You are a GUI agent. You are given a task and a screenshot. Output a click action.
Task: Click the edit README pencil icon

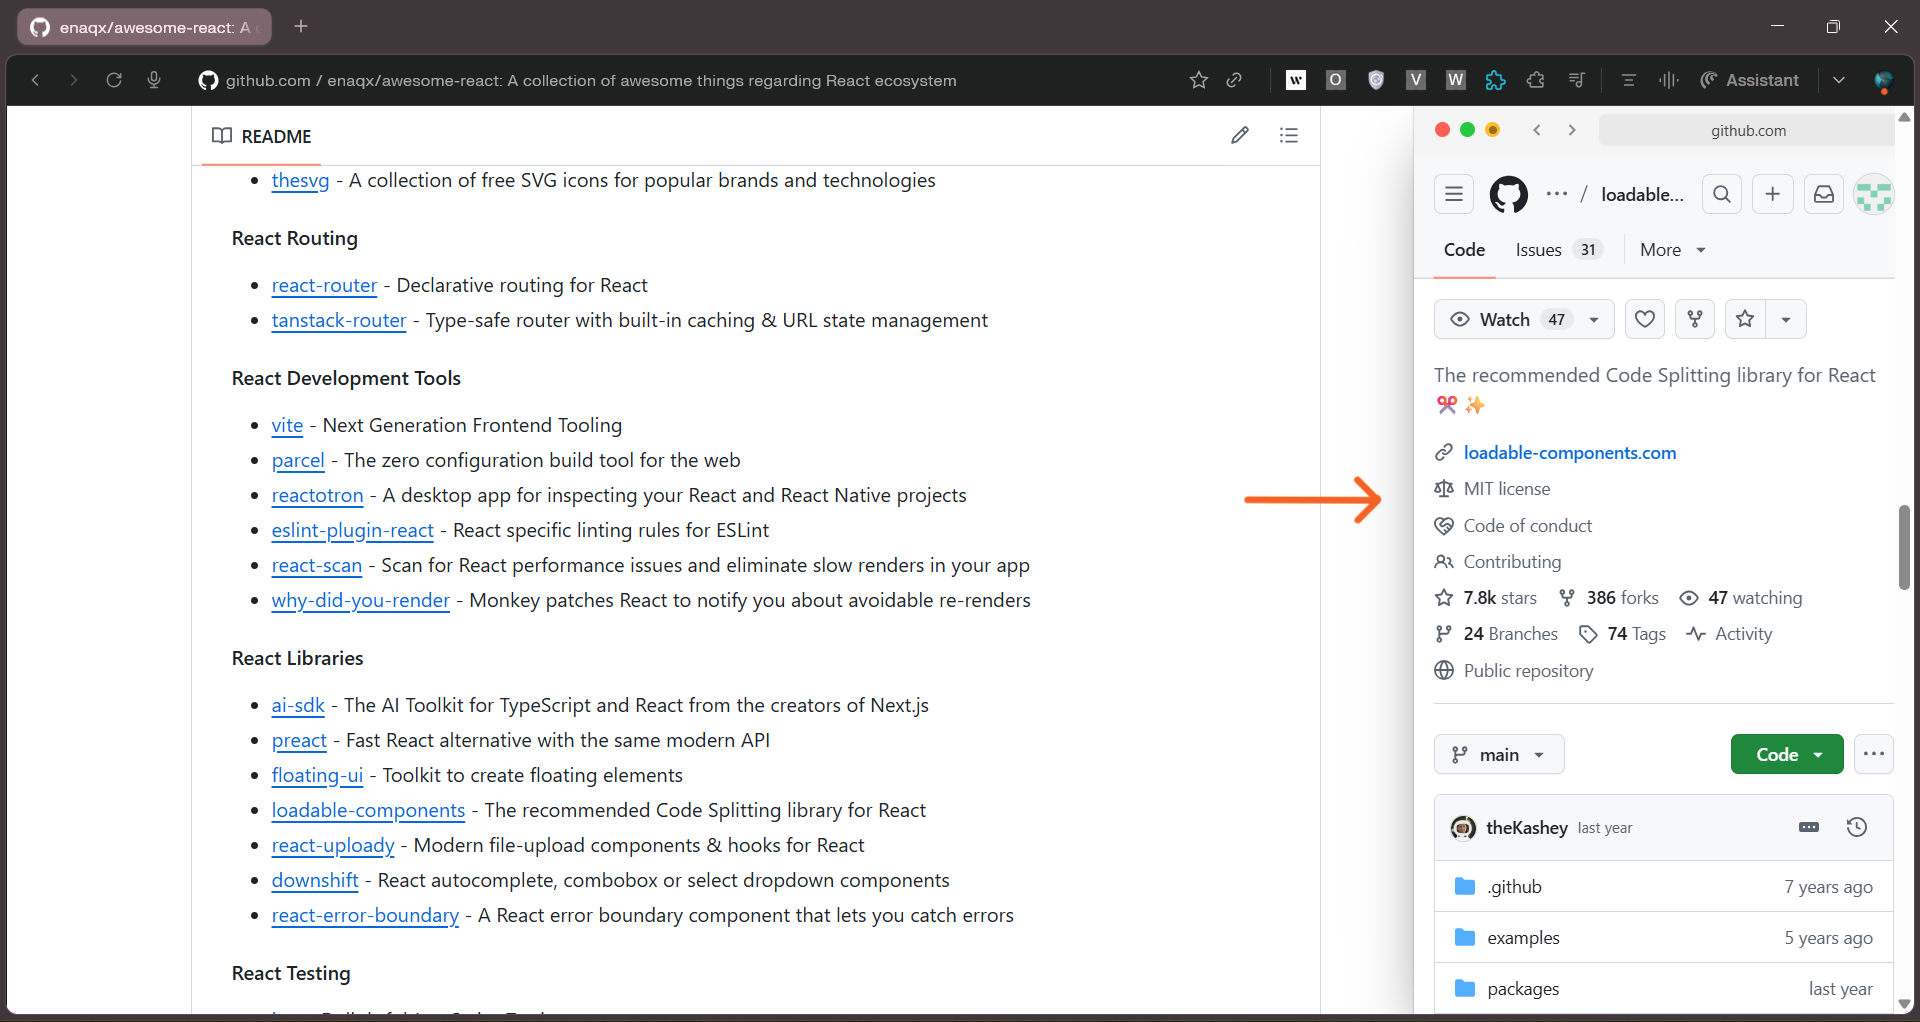click(1240, 135)
